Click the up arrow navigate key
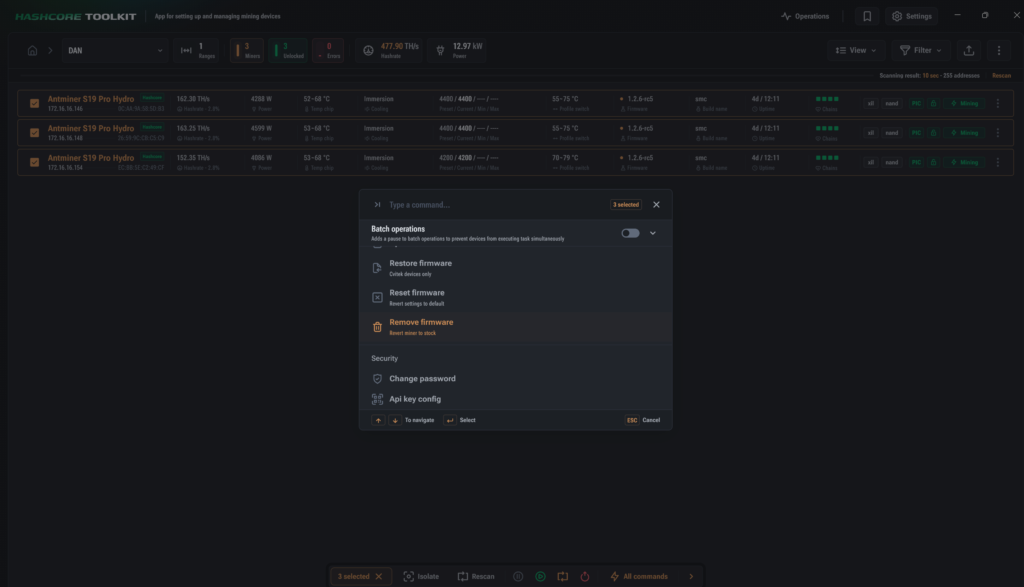 (378, 420)
